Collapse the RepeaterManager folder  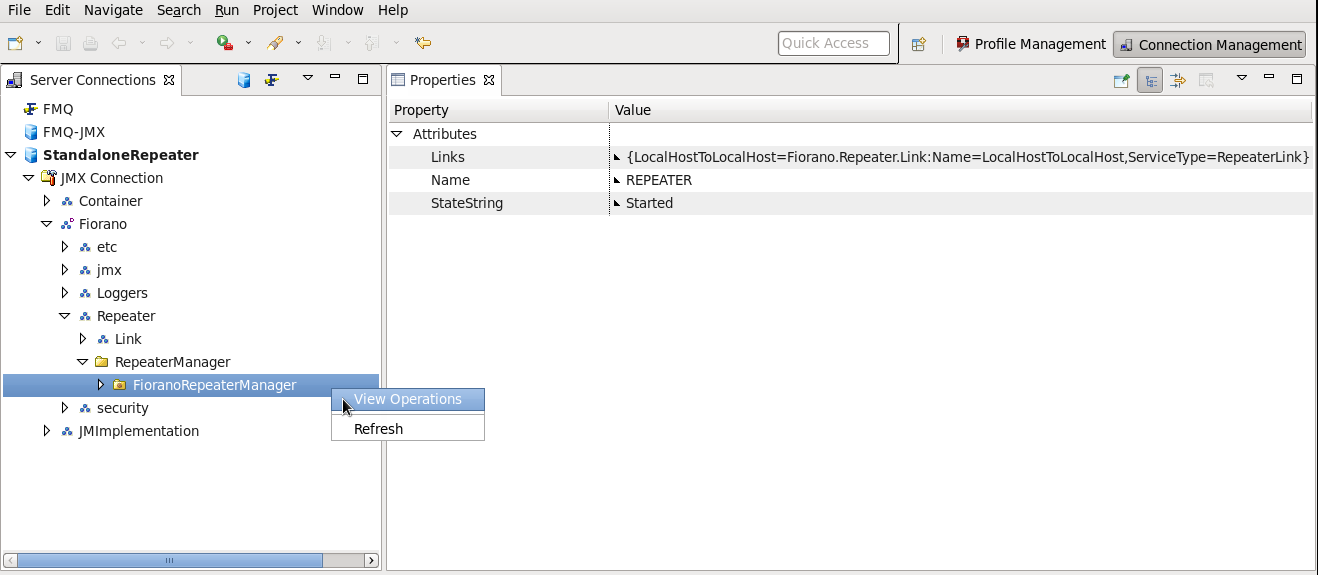pyautogui.click(x=82, y=362)
